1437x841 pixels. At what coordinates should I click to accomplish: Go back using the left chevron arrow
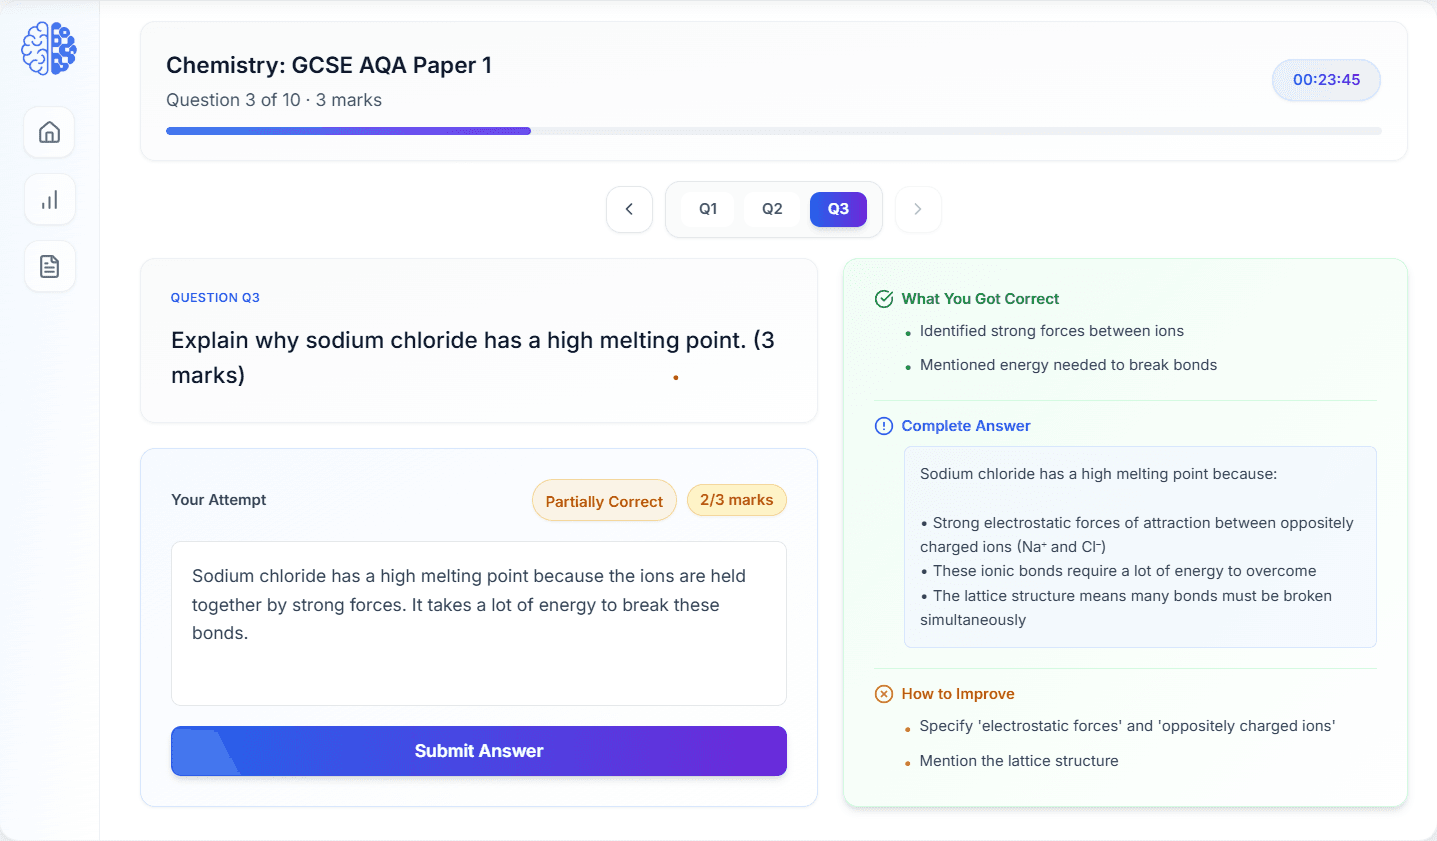tap(629, 209)
